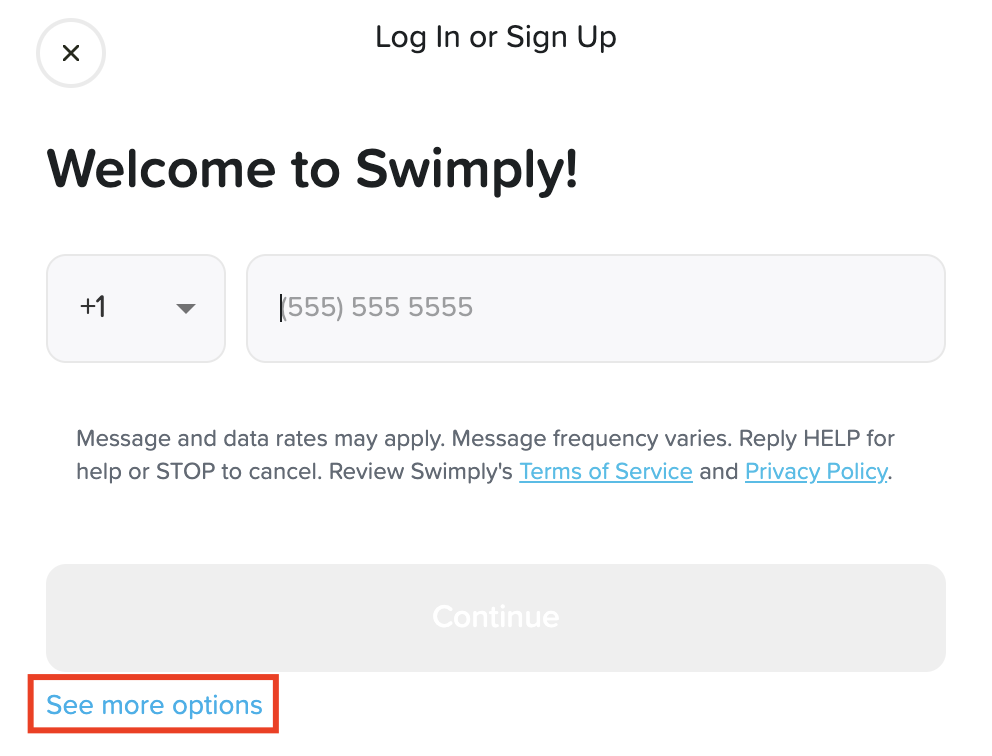Image resolution: width=992 pixels, height=756 pixels.
Task: Click the Log In or Sign Up title
Action: (x=495, y=38)
